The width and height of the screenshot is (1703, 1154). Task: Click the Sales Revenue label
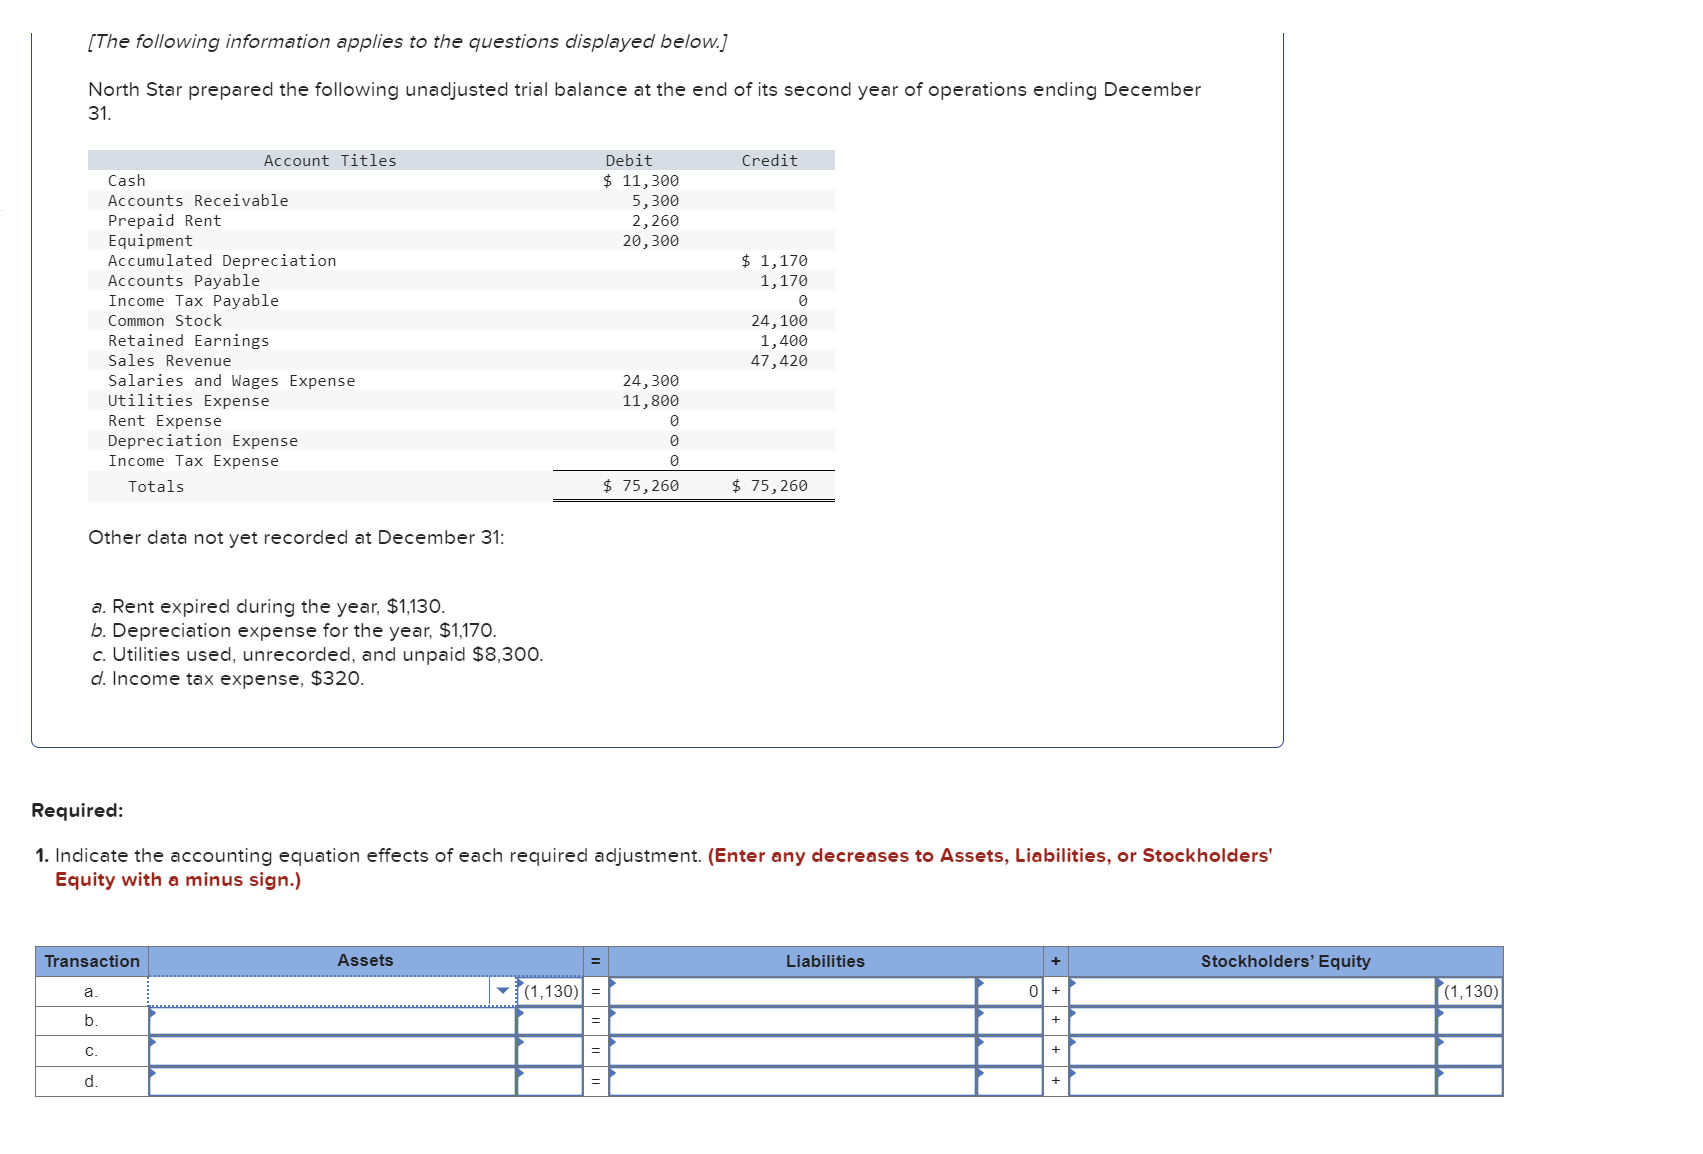tap(170, 361)
